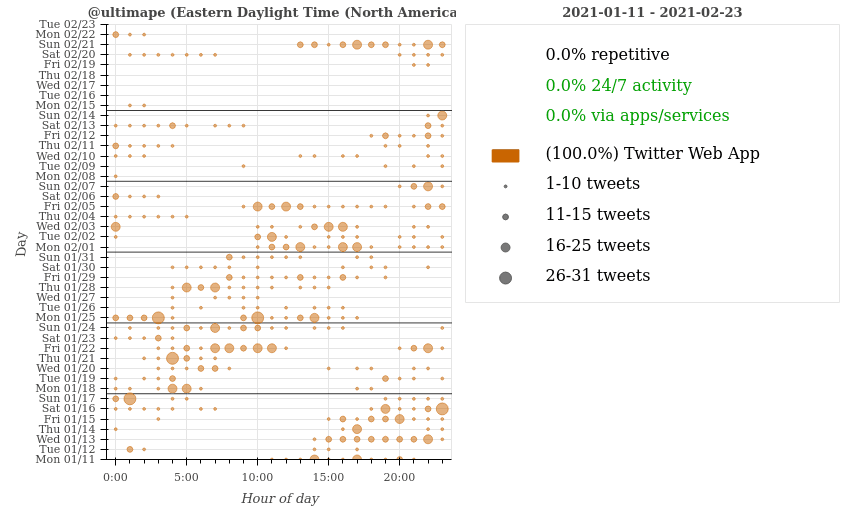Screen dimensions: 854x510
Task: Click the 11-15 tweets legend circle
Action: click(x=505, y=216)
